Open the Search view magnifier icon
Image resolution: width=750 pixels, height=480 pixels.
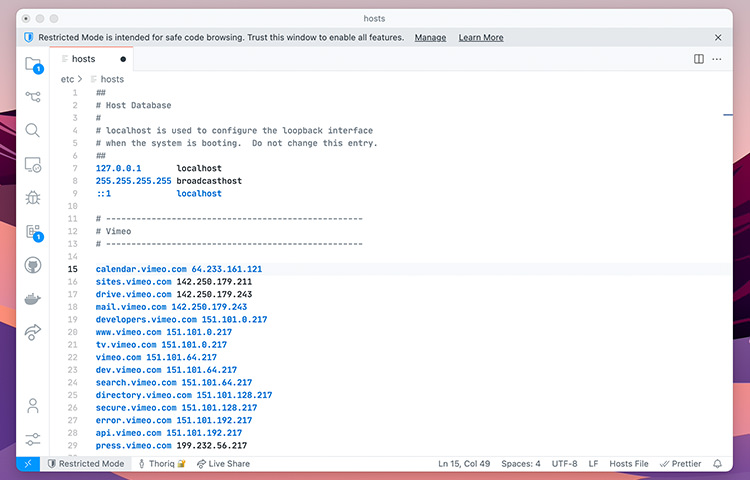point(33,130)
